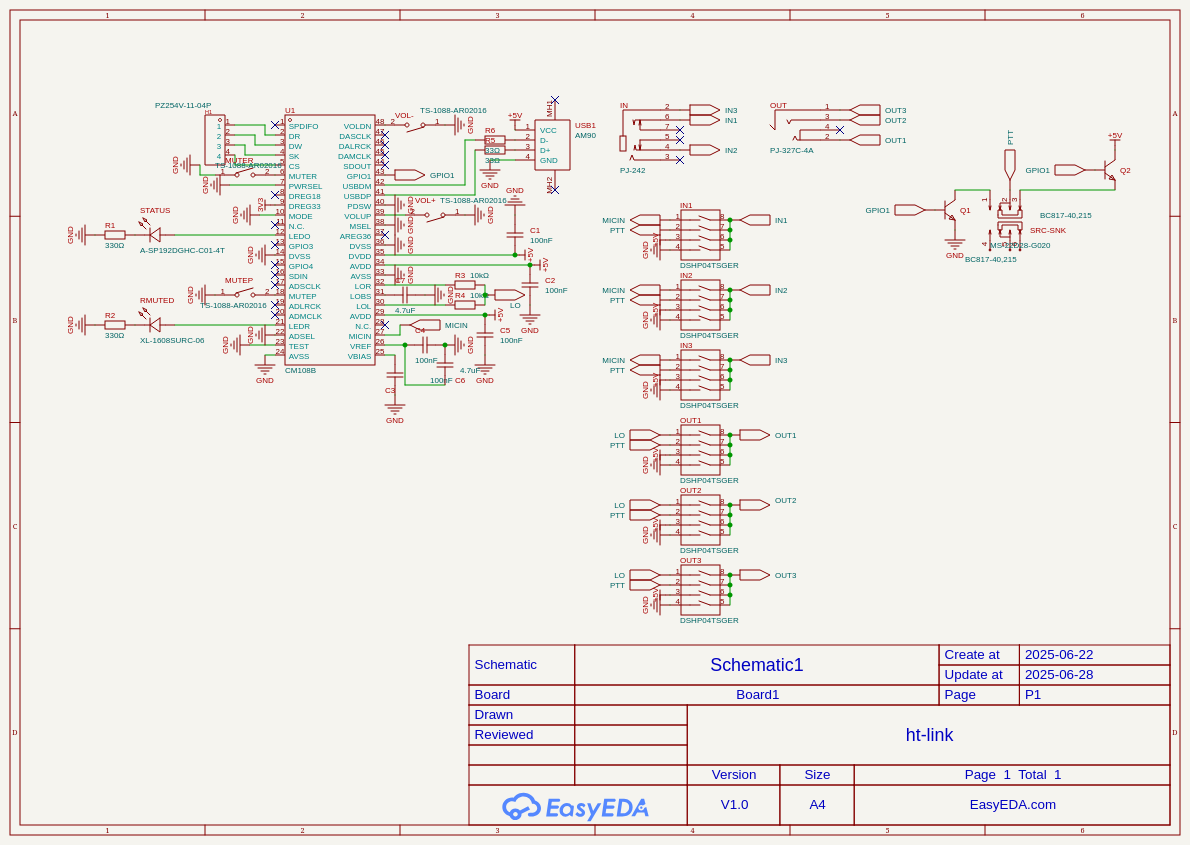Click transistor Q1 symbol
1190x845 pixels.
coord(949,210)
